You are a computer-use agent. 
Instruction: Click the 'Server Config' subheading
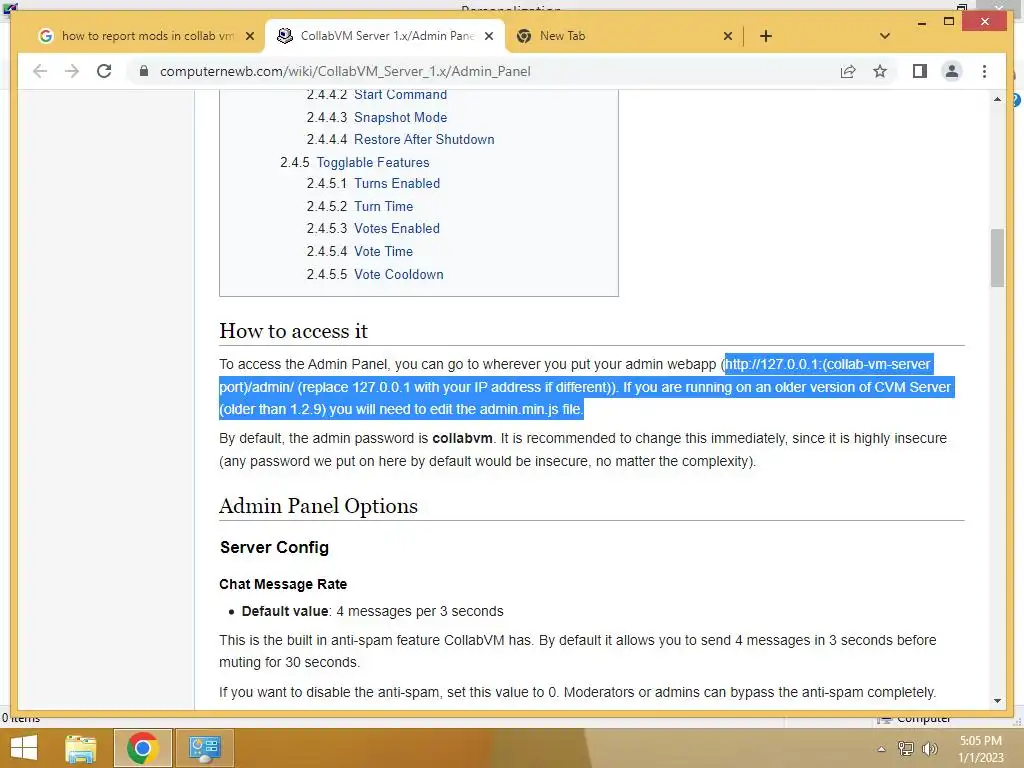tap(274, 547)
